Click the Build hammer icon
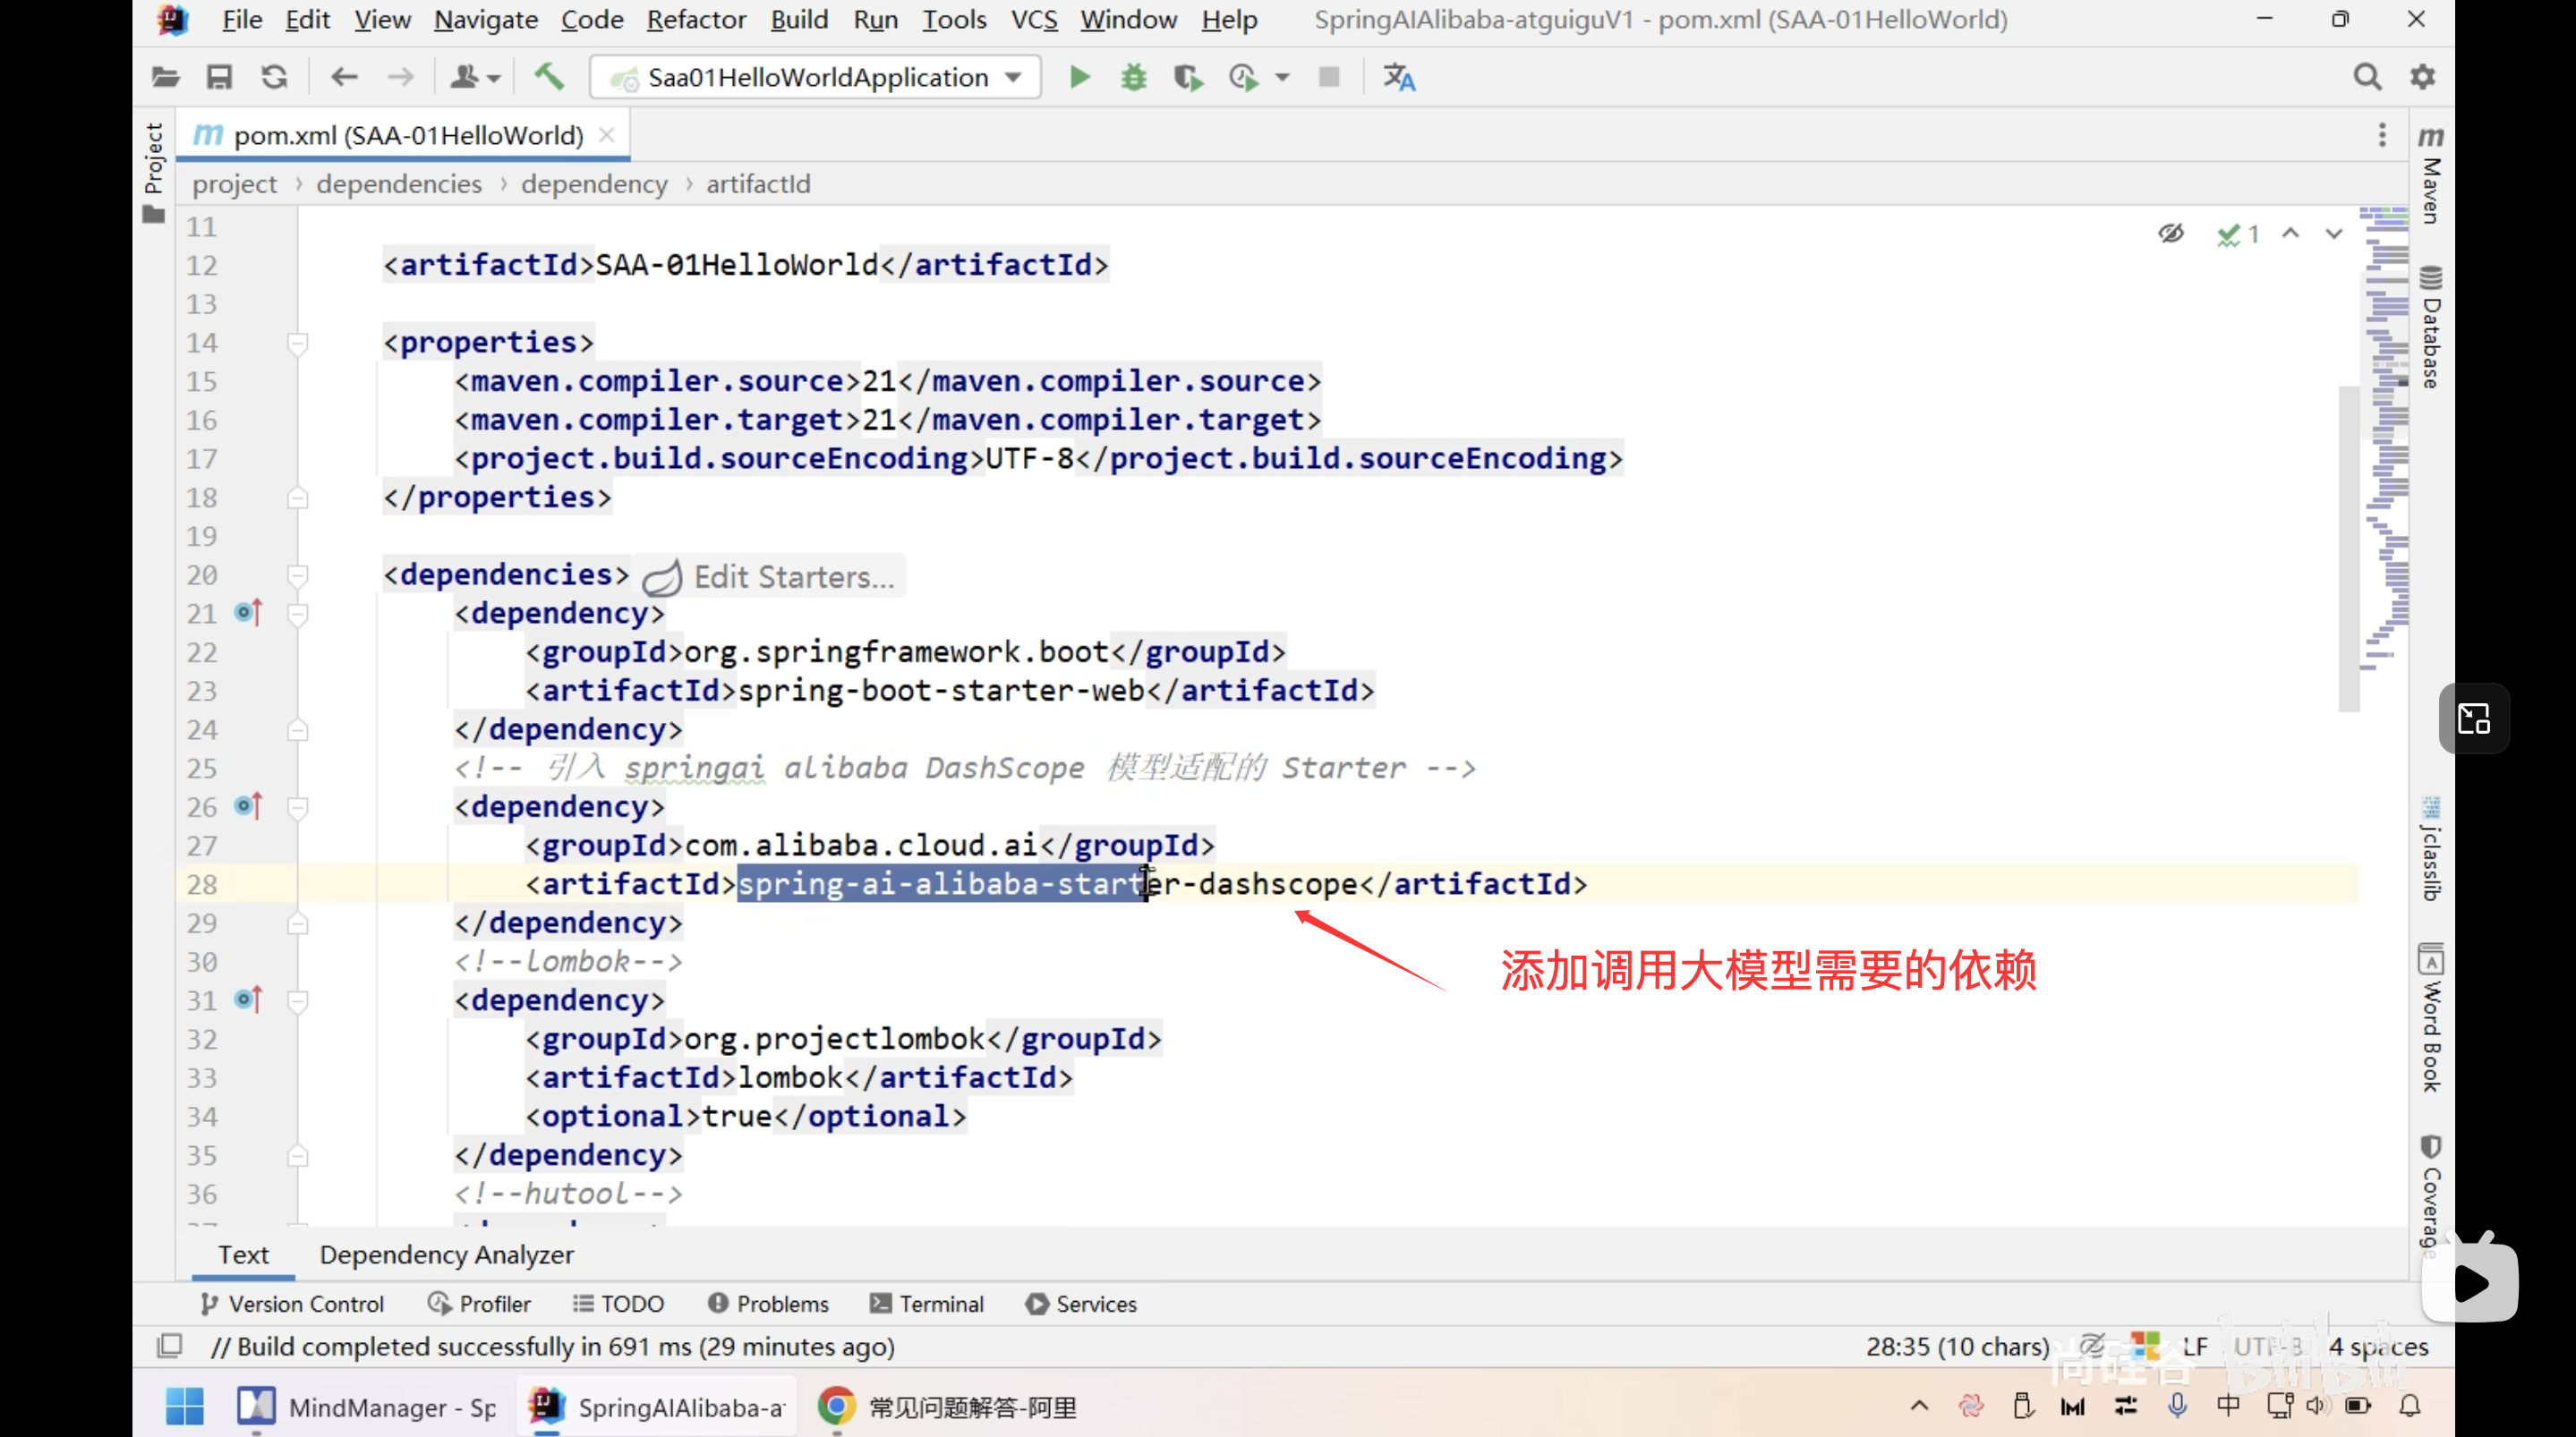Viewport: 2576px width, 1437px height. 549,77
